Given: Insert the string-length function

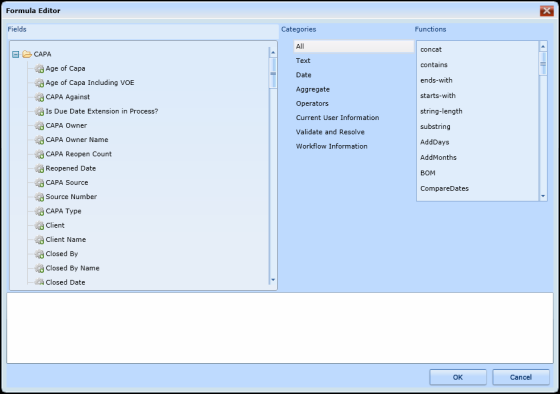Looking at the screenshot, I should (441, 111).
